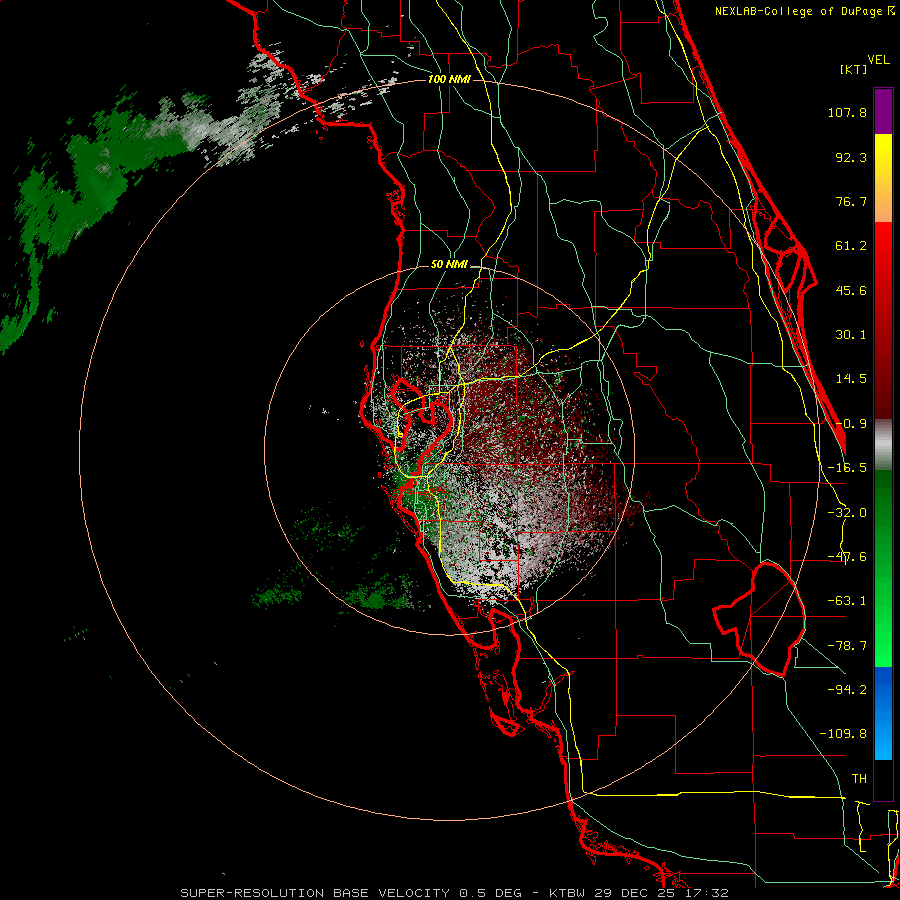Click the gray-white segment of color bar

[883, 445]
